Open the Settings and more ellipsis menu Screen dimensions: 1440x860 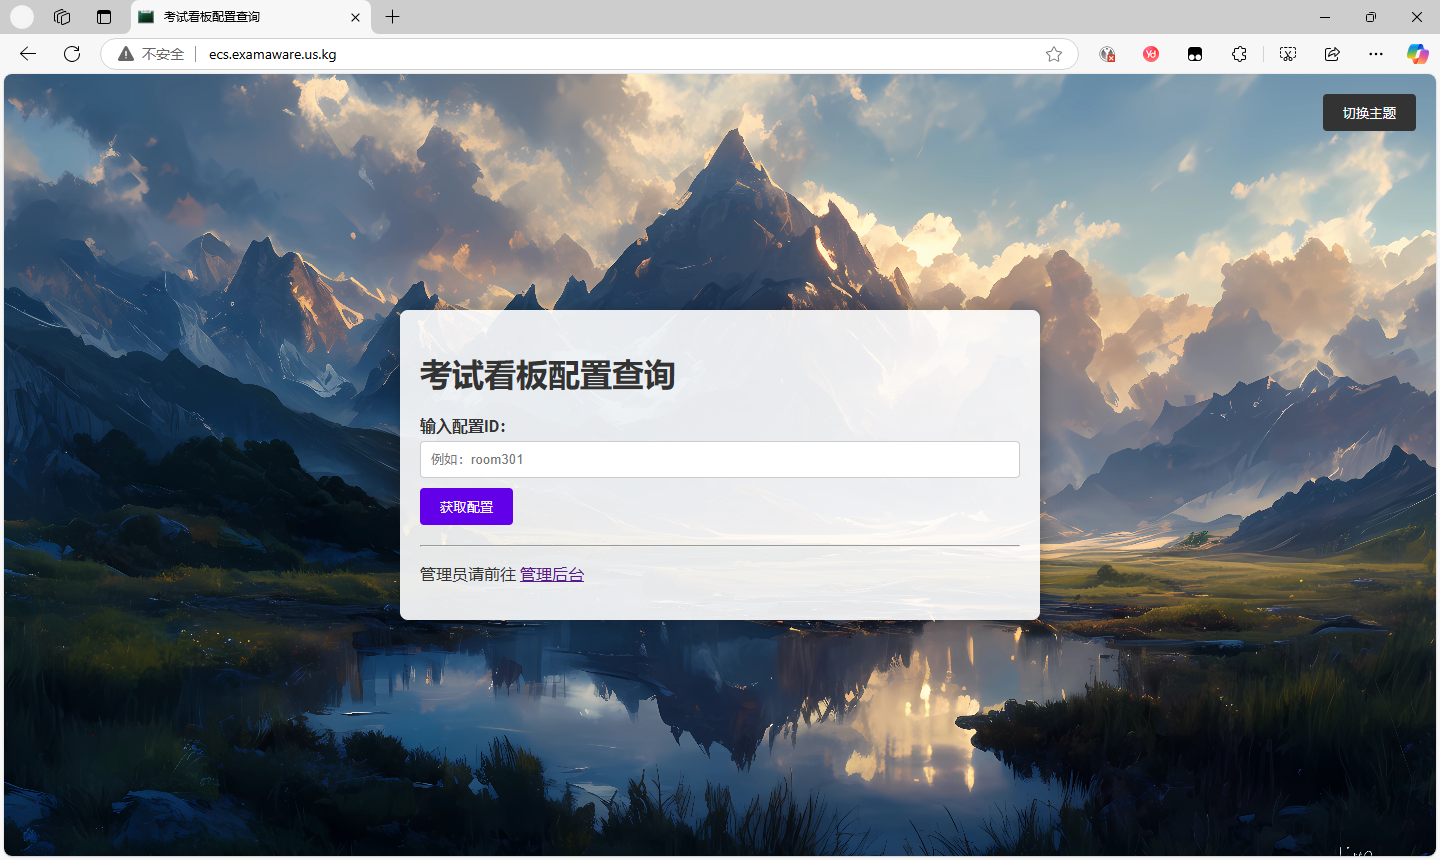1376,54
